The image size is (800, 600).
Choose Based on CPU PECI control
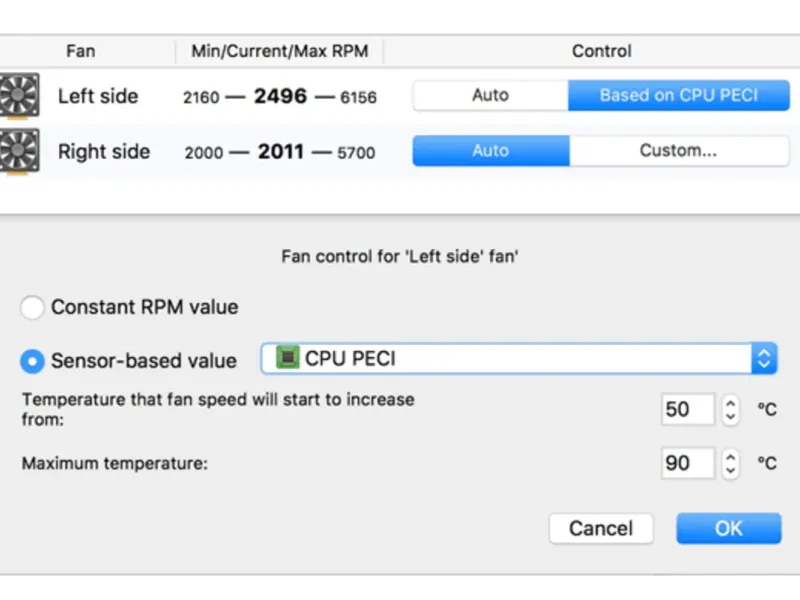point(678,96)
